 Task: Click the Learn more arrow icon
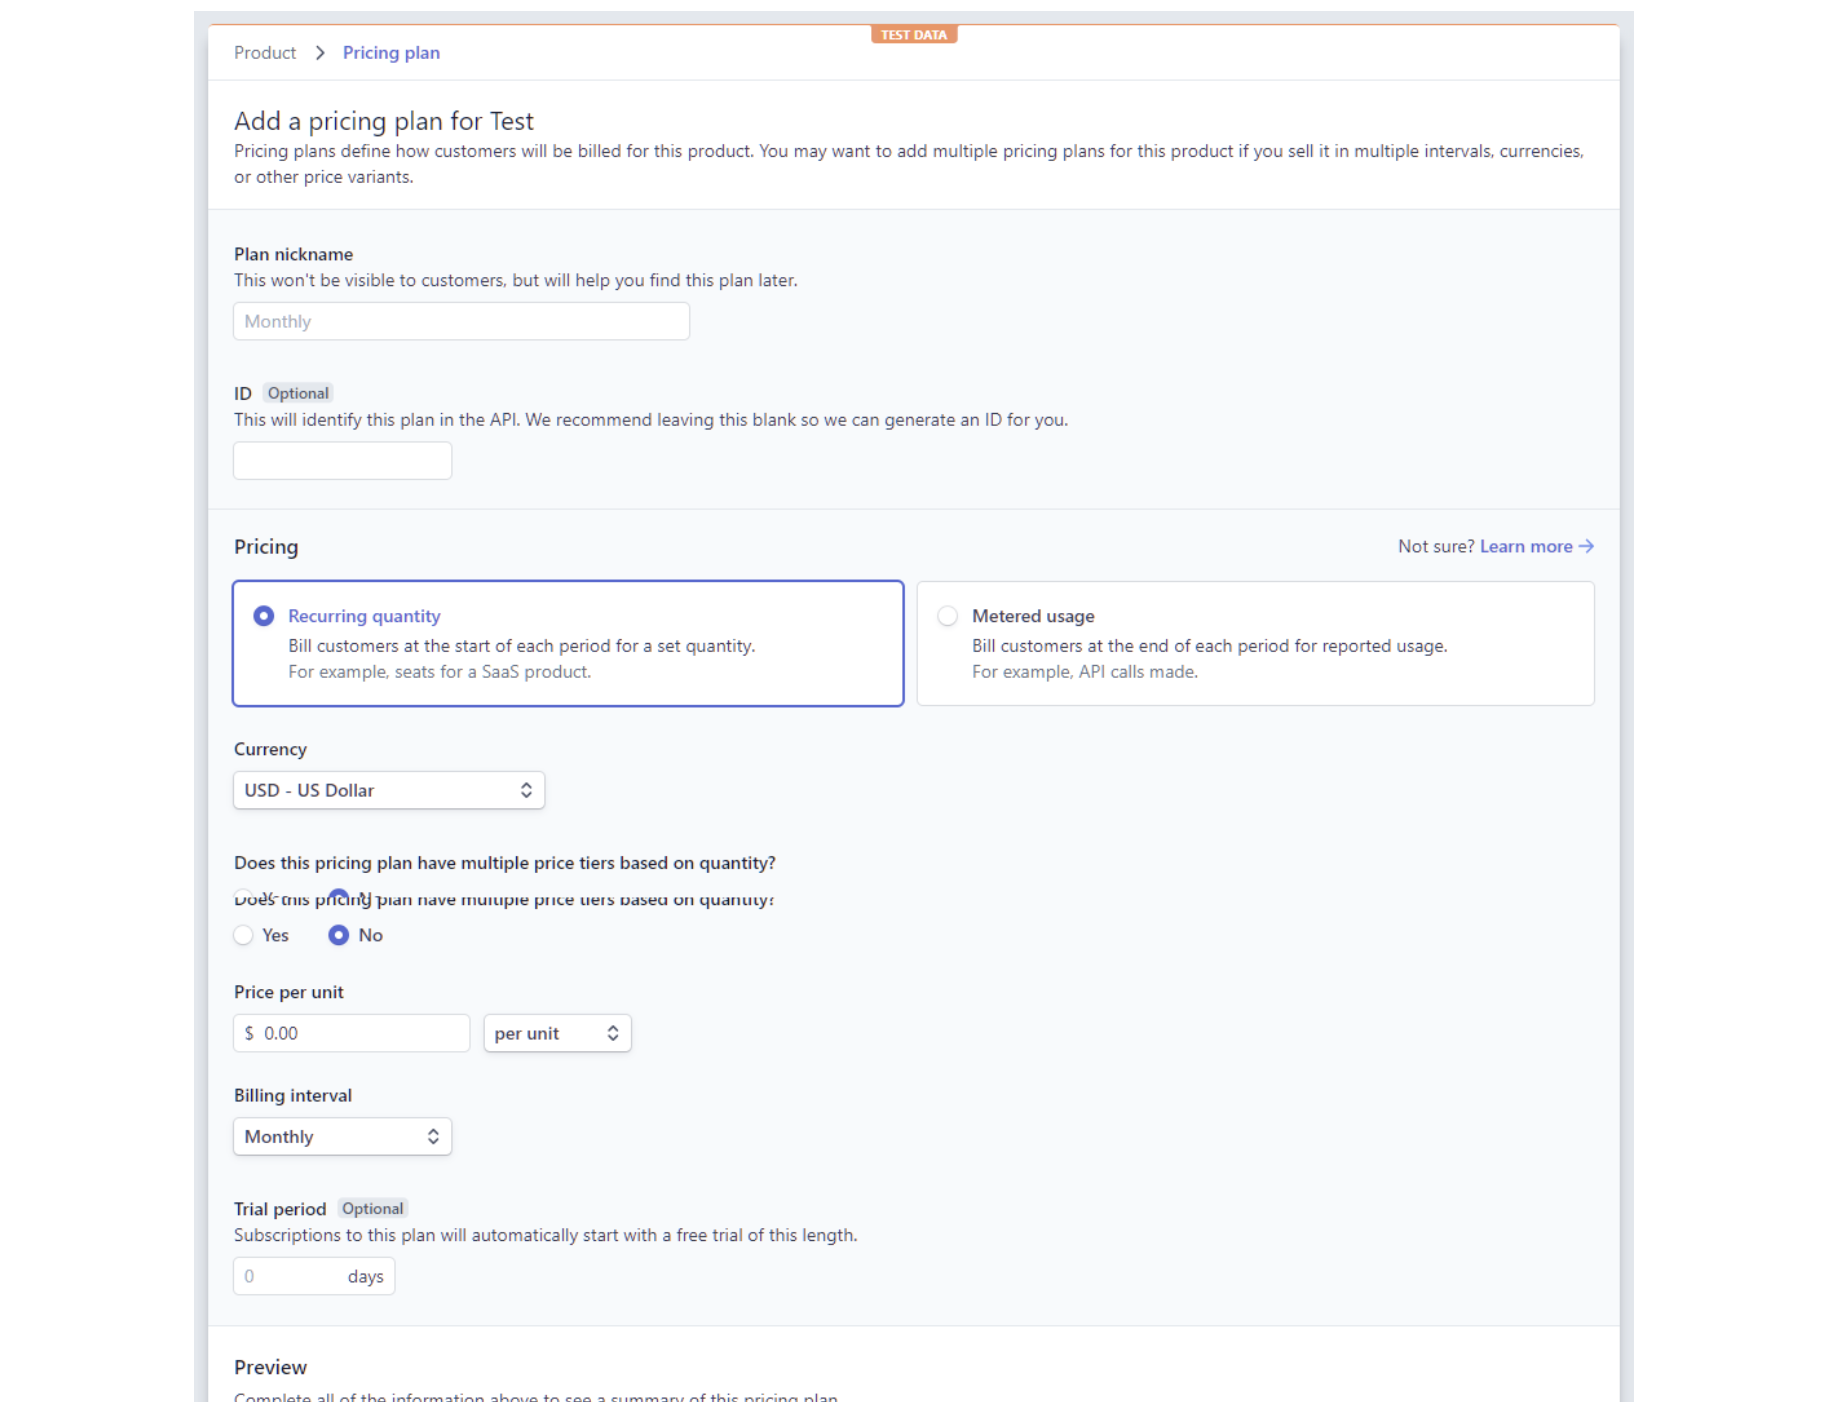pos(1586,546)
